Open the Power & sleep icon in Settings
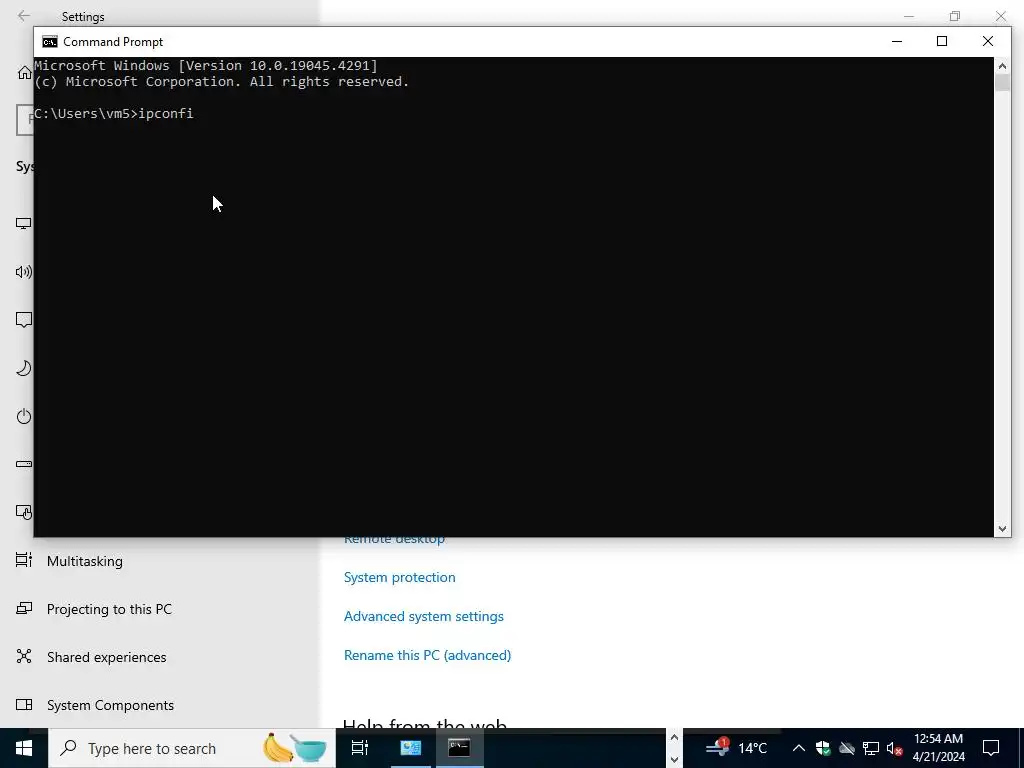1024x768 pixels. coord(24,417)
